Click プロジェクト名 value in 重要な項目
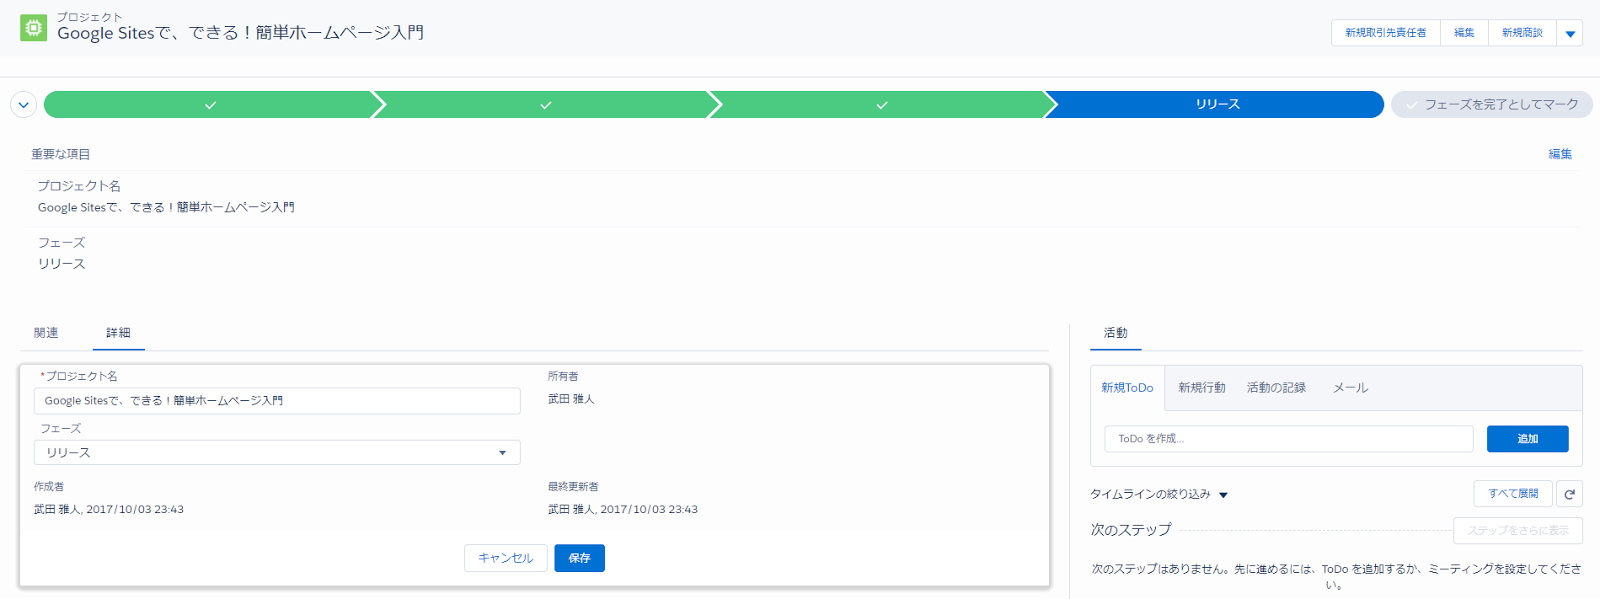1600x599 pixels. 166,208
